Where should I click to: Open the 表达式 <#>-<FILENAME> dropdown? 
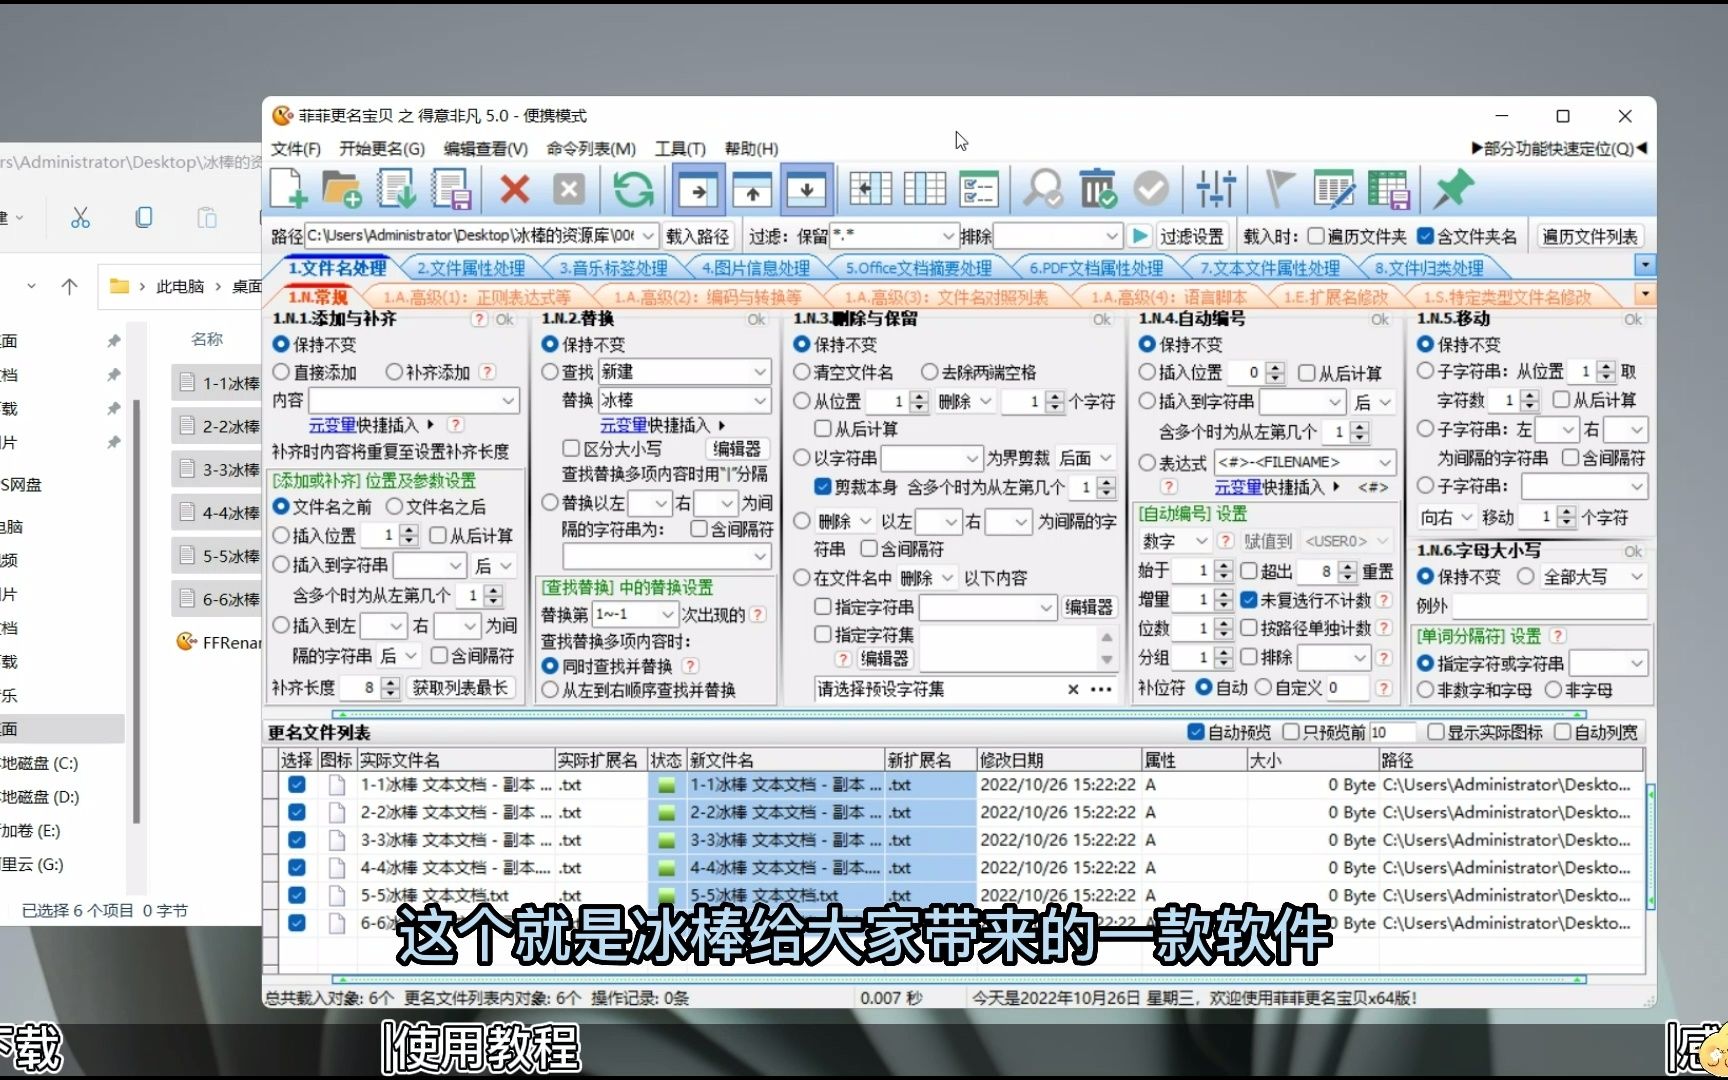coord(1385,462)
